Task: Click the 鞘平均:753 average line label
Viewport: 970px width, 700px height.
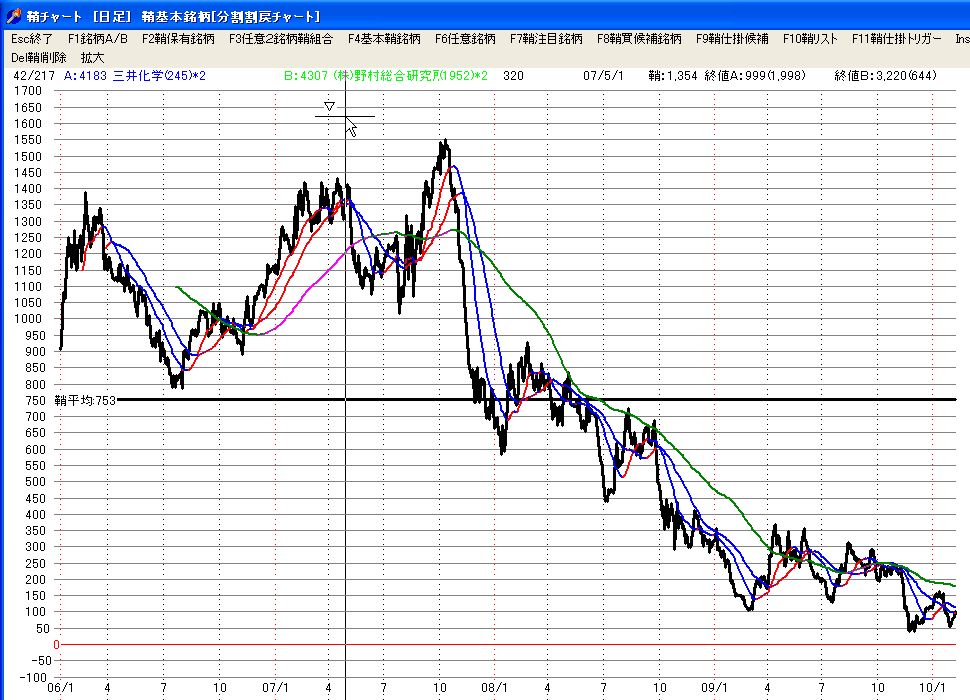Action: coord(86,400)
